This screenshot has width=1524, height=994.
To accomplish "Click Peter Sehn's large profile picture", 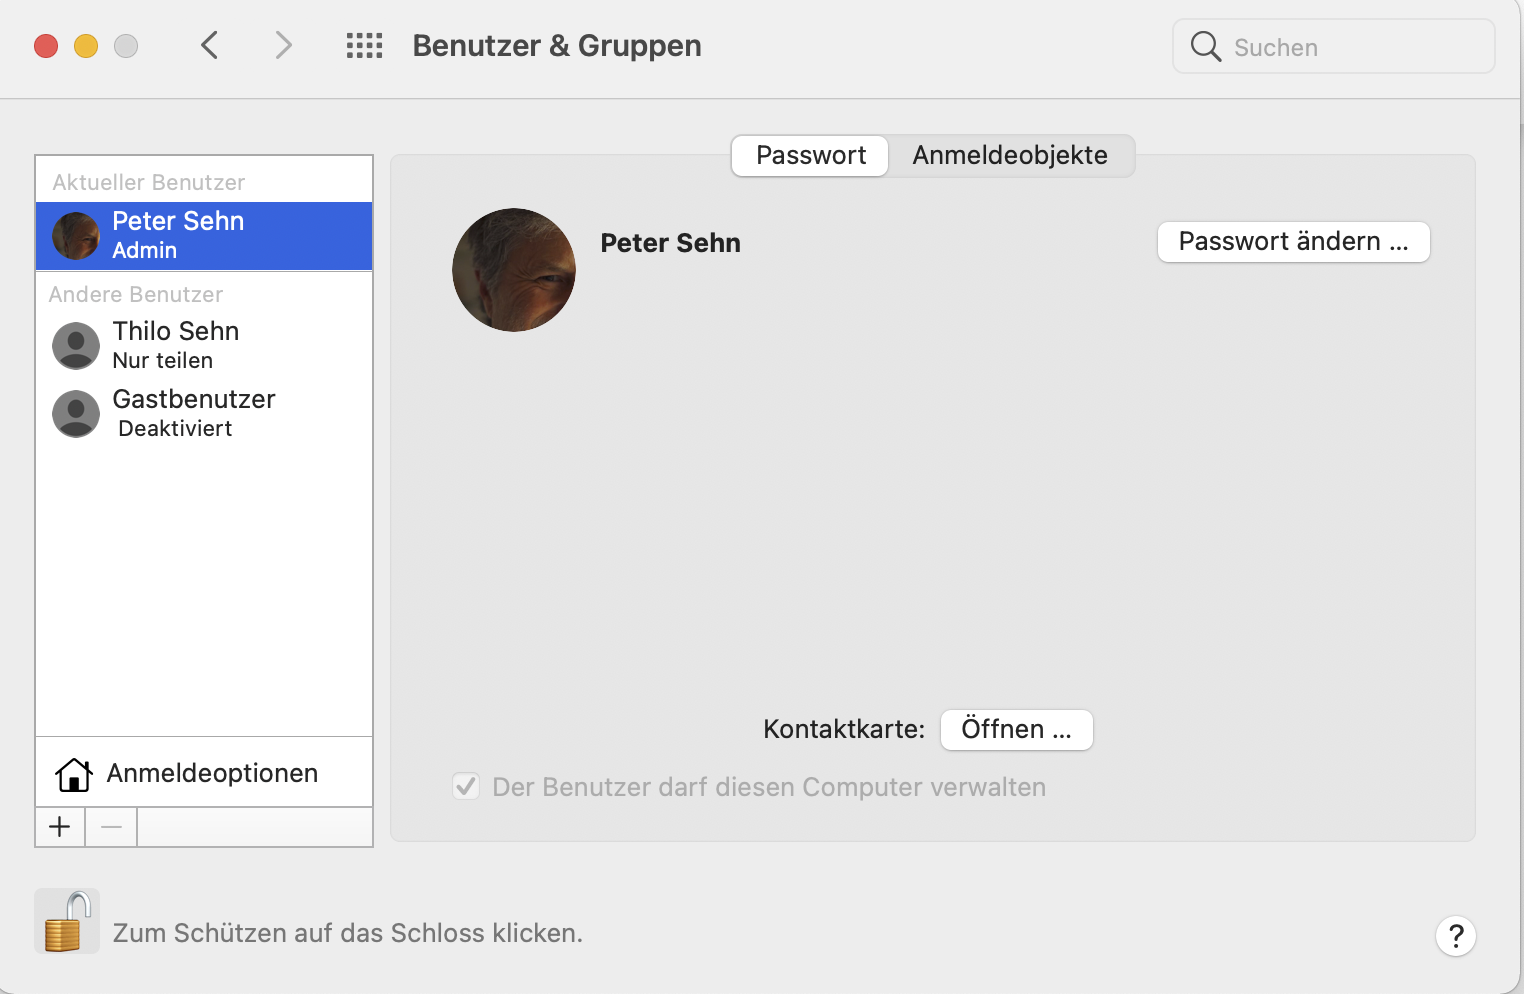I will pyautogui.click(x=514, y=270).
